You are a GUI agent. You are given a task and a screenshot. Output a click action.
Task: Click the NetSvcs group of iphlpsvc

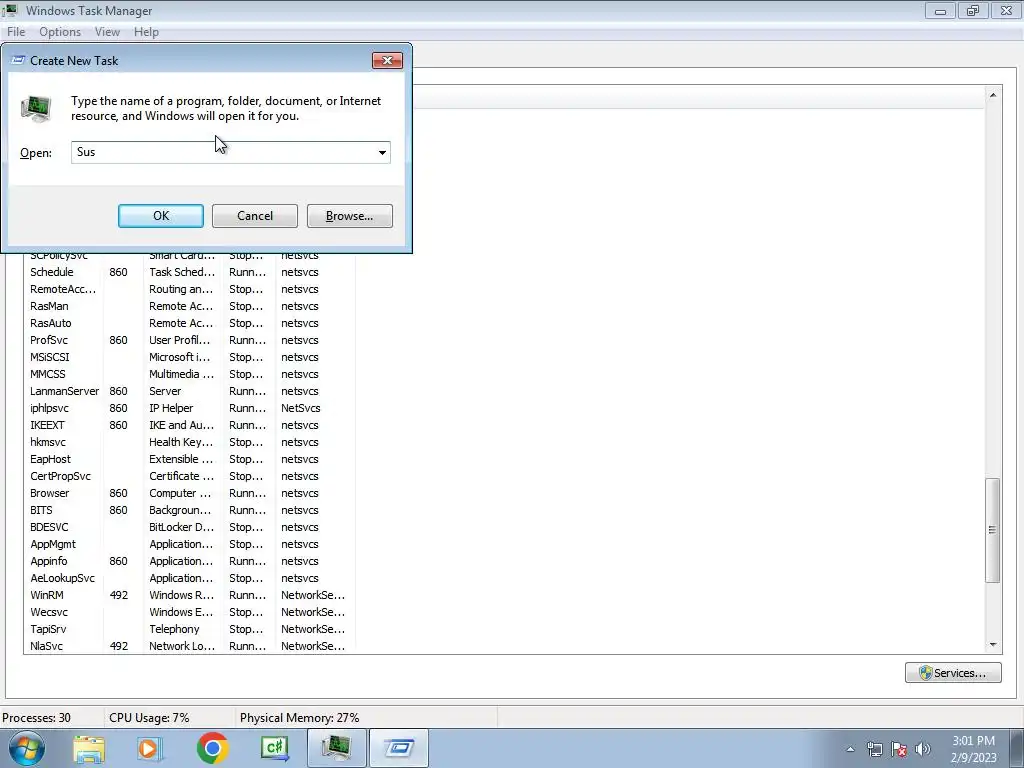coord(300,408)
